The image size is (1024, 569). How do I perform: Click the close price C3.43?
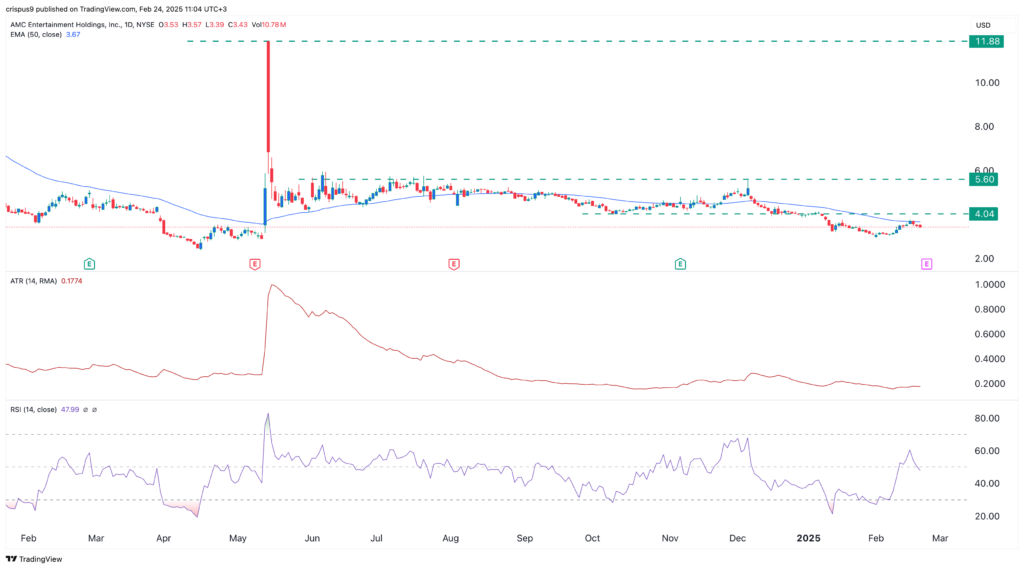click(x=238, y=25)
